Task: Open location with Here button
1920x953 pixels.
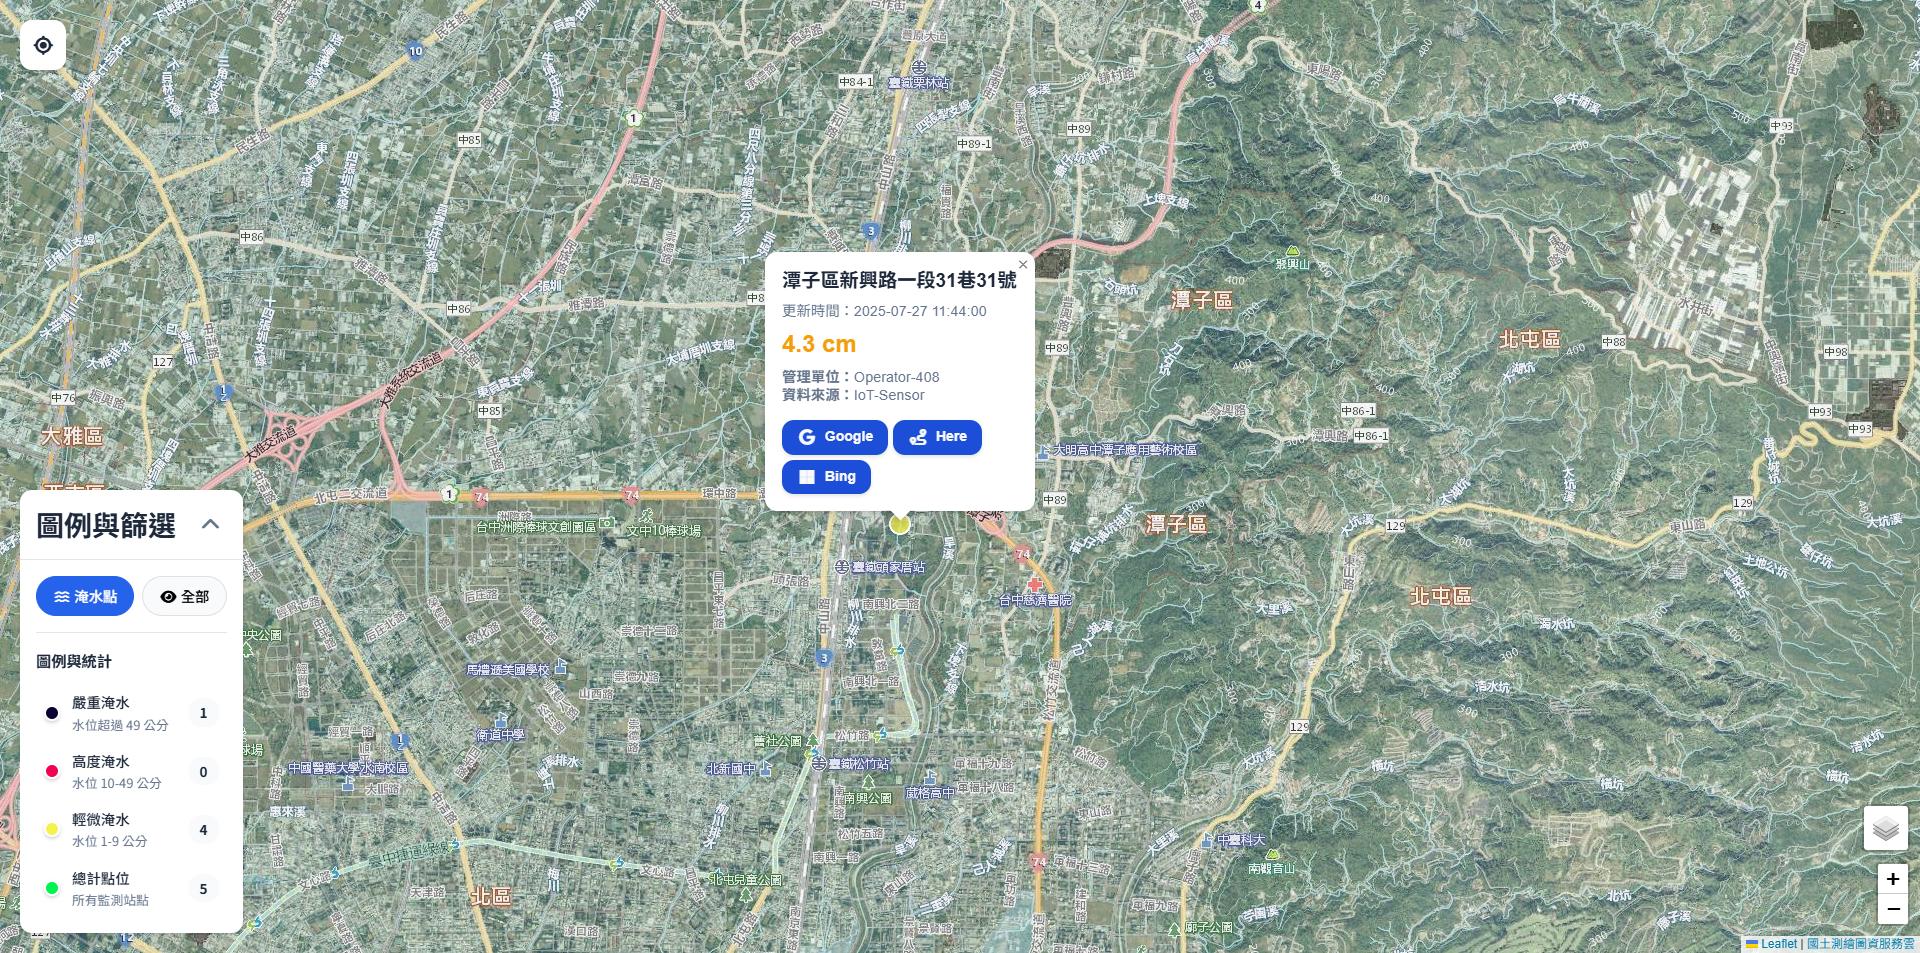Action: [x=937, y=437]
